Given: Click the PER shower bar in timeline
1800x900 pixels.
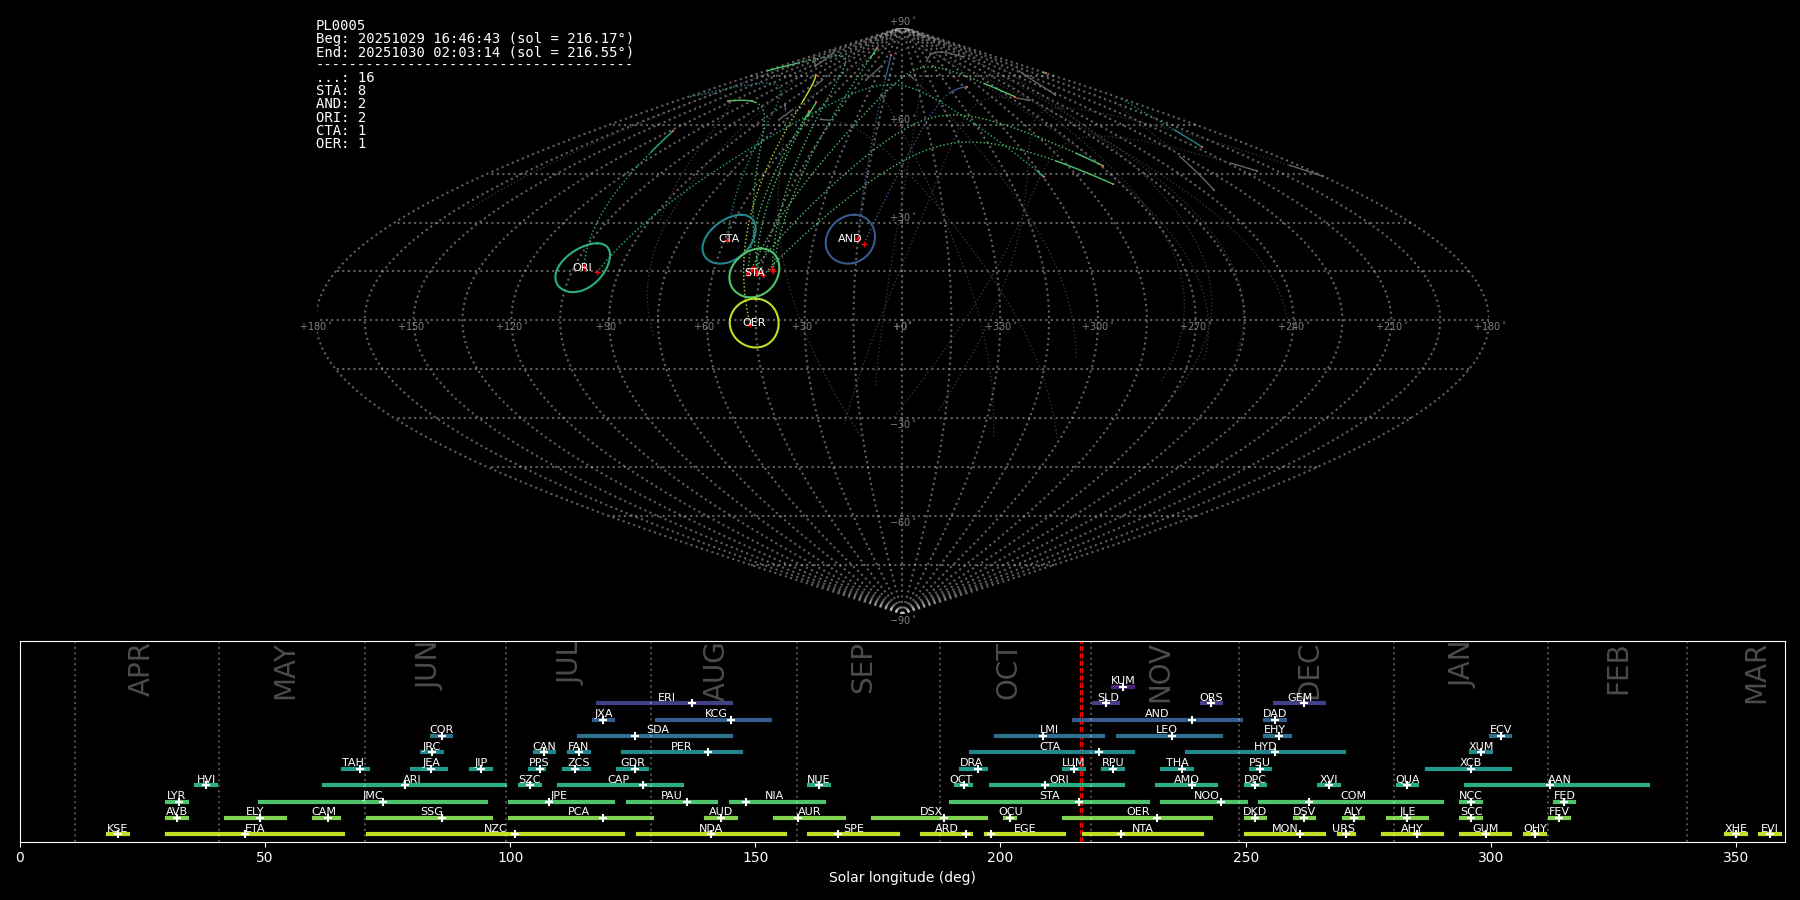Looking at the screenshot, I should [681, 752].
